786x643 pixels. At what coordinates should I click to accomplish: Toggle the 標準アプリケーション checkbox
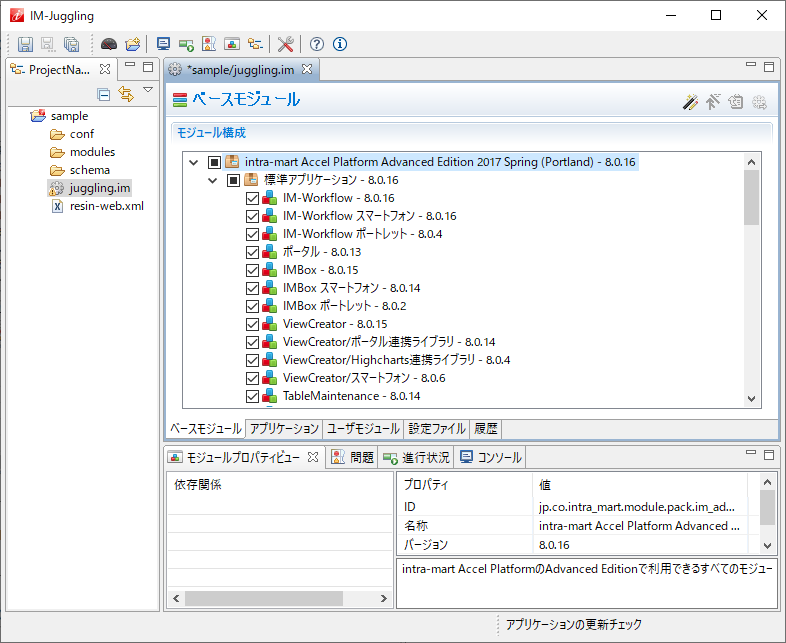[x=233, y=180]
